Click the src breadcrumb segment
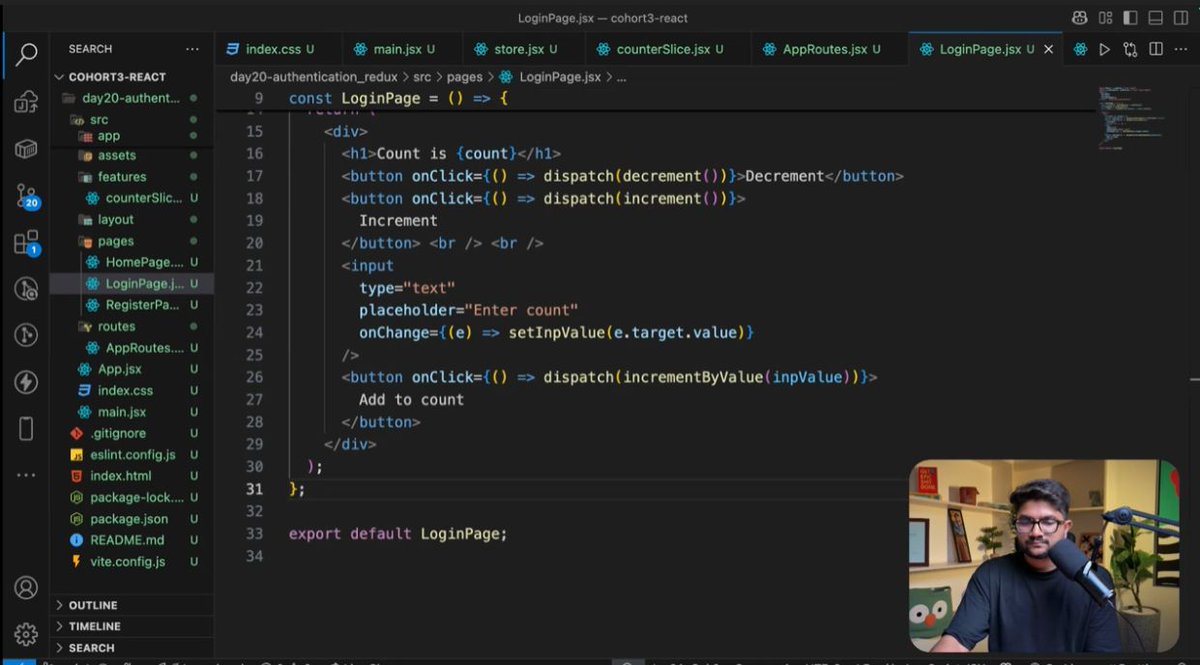1200x665 pixels. (x=422, y=77)
